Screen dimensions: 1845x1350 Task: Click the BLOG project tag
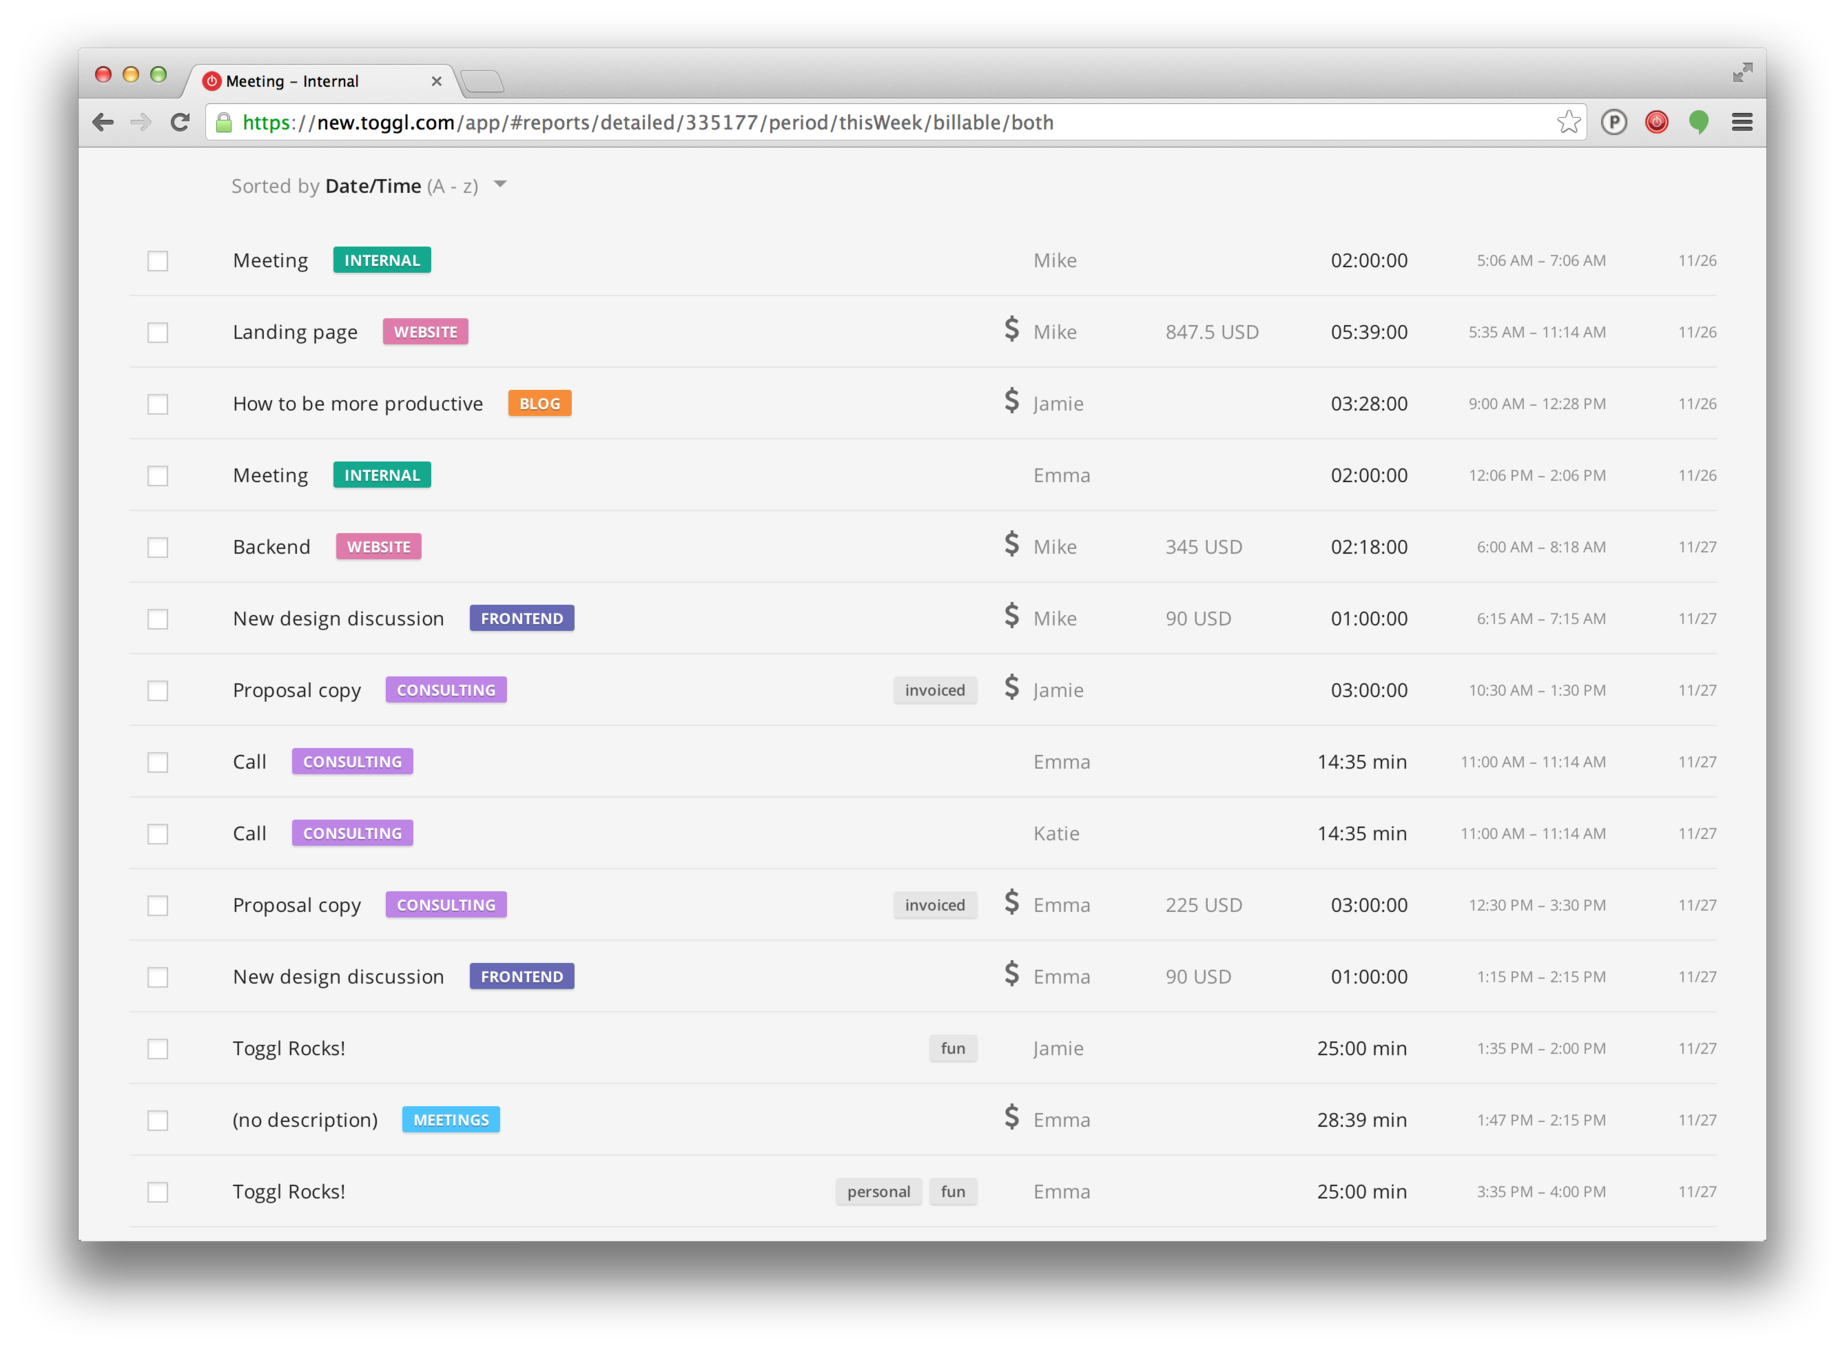(540, 403)
